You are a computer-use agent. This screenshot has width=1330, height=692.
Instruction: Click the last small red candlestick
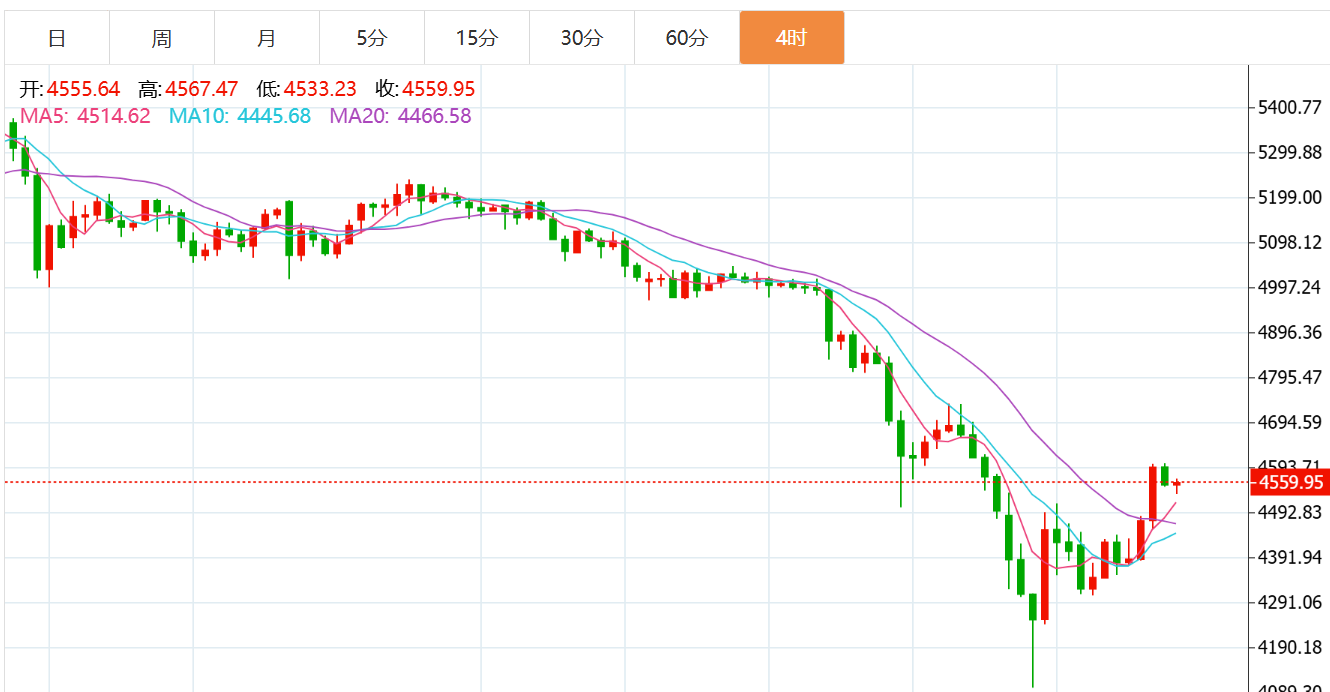(1177, 484)
